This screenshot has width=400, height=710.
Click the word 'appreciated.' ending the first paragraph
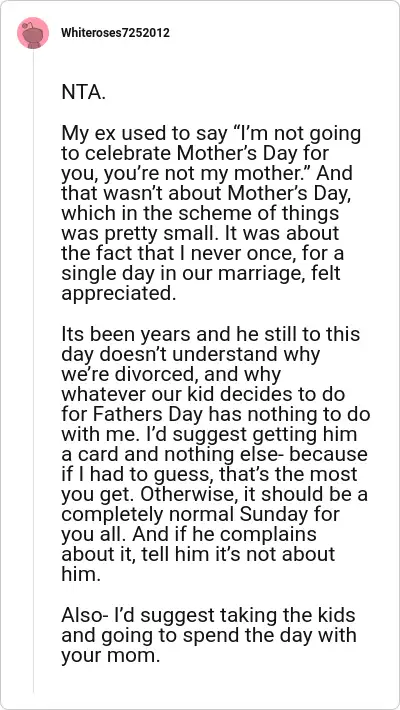point(117,294)
